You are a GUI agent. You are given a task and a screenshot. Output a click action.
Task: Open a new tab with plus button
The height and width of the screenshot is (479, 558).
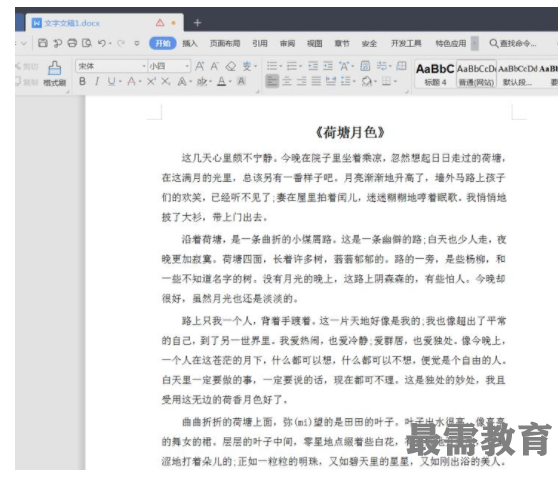[198, 23]
